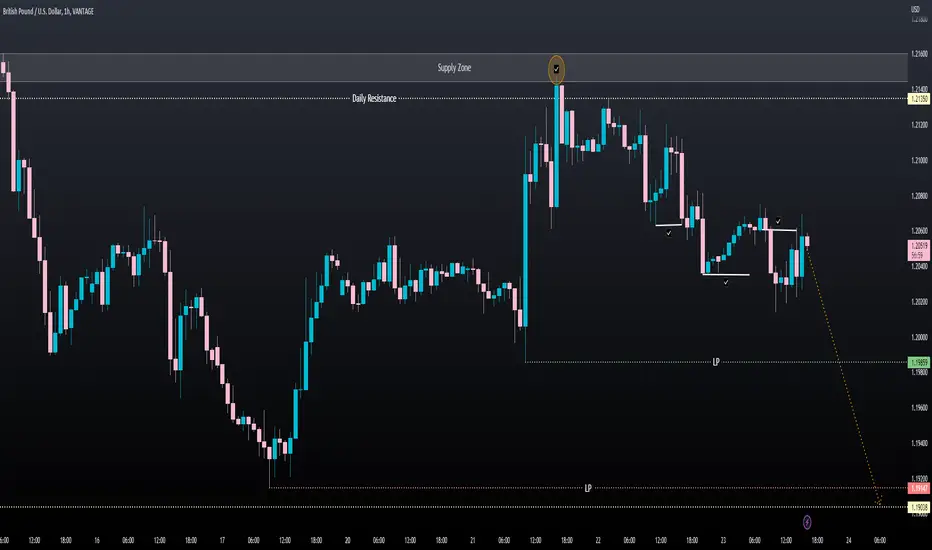Viewport: 932px width, 550px height.
Task: Click the time axis label 16
Action: (97, 540)
